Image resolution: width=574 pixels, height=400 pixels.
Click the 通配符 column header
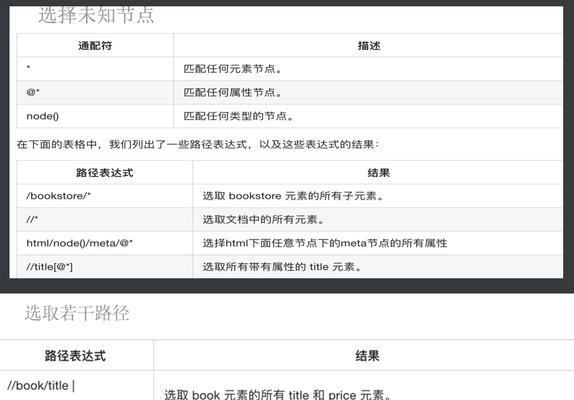[95, 46]
